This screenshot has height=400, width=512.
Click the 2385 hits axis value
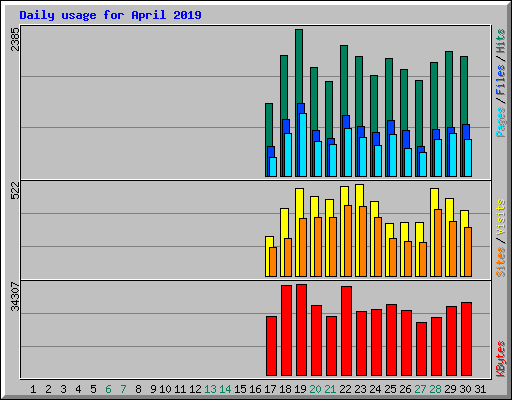coord(15,39)
